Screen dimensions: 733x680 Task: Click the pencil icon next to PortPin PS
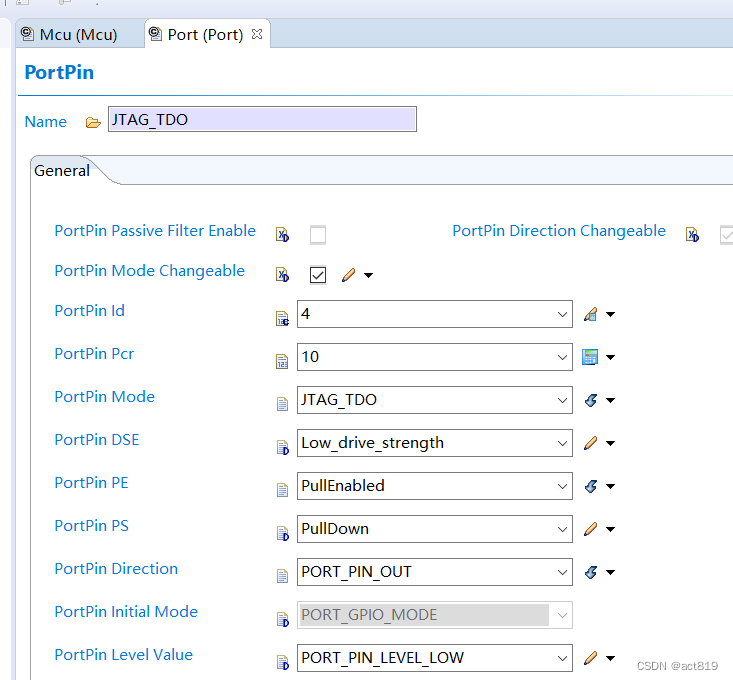coord(590,529)
